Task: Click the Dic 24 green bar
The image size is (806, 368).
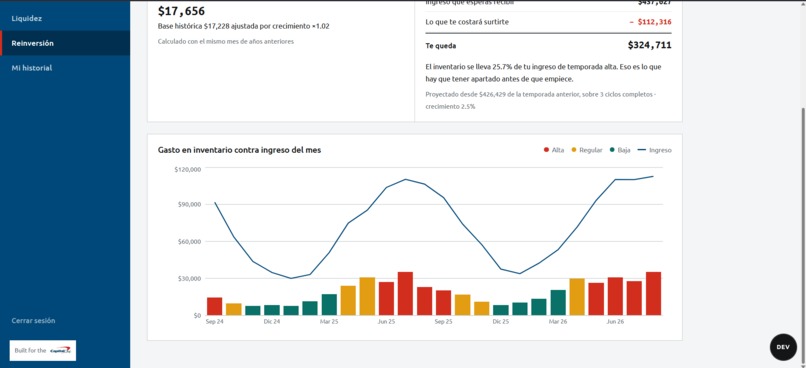Action: click(x=272, y=310)
